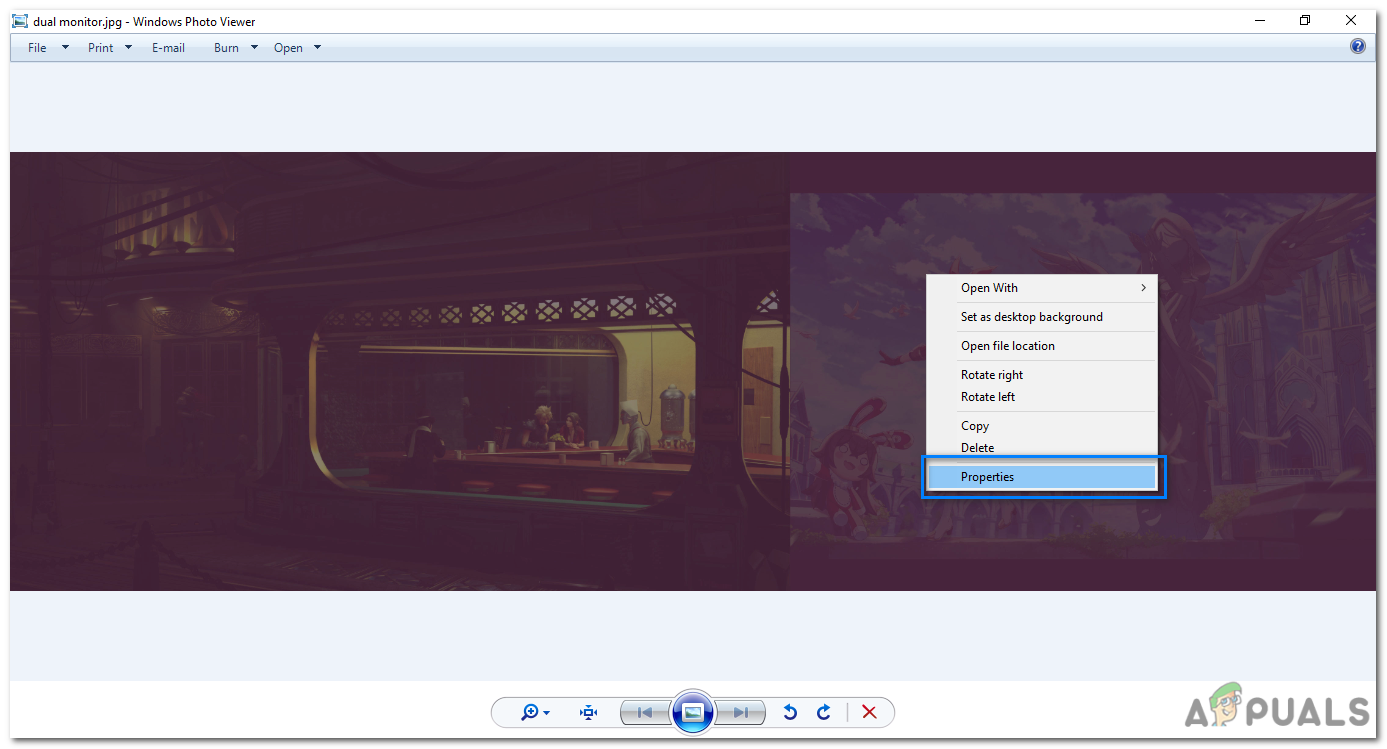Choose Open file location from the context menu
1387x749 pixels.
click(x=1007, y=345)
